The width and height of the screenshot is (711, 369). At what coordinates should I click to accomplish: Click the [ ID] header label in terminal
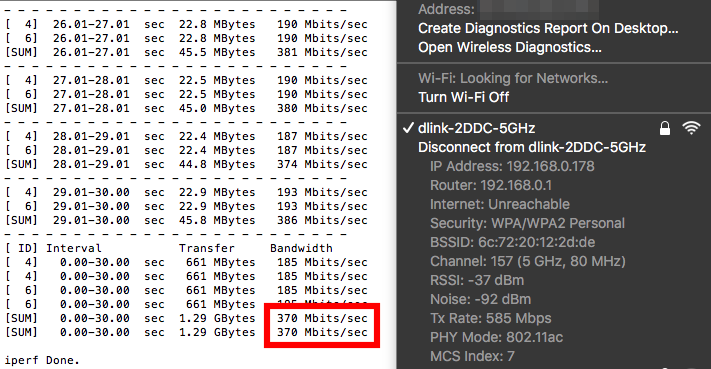(x=21, y=248)
